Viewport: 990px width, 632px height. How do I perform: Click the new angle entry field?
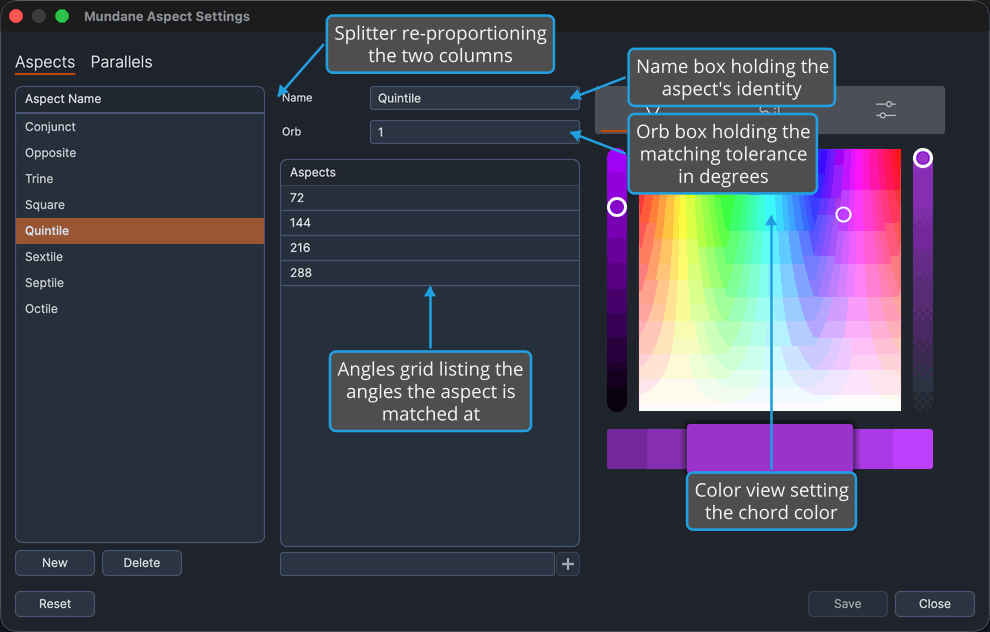pyautogui.click(x=417, y=564)
